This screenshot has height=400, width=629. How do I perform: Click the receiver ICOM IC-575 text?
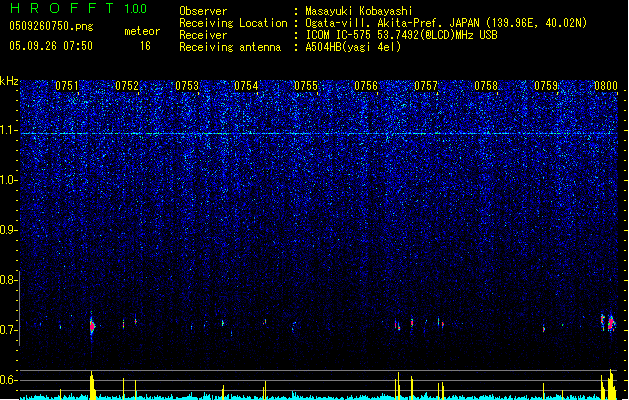[401, 35]
